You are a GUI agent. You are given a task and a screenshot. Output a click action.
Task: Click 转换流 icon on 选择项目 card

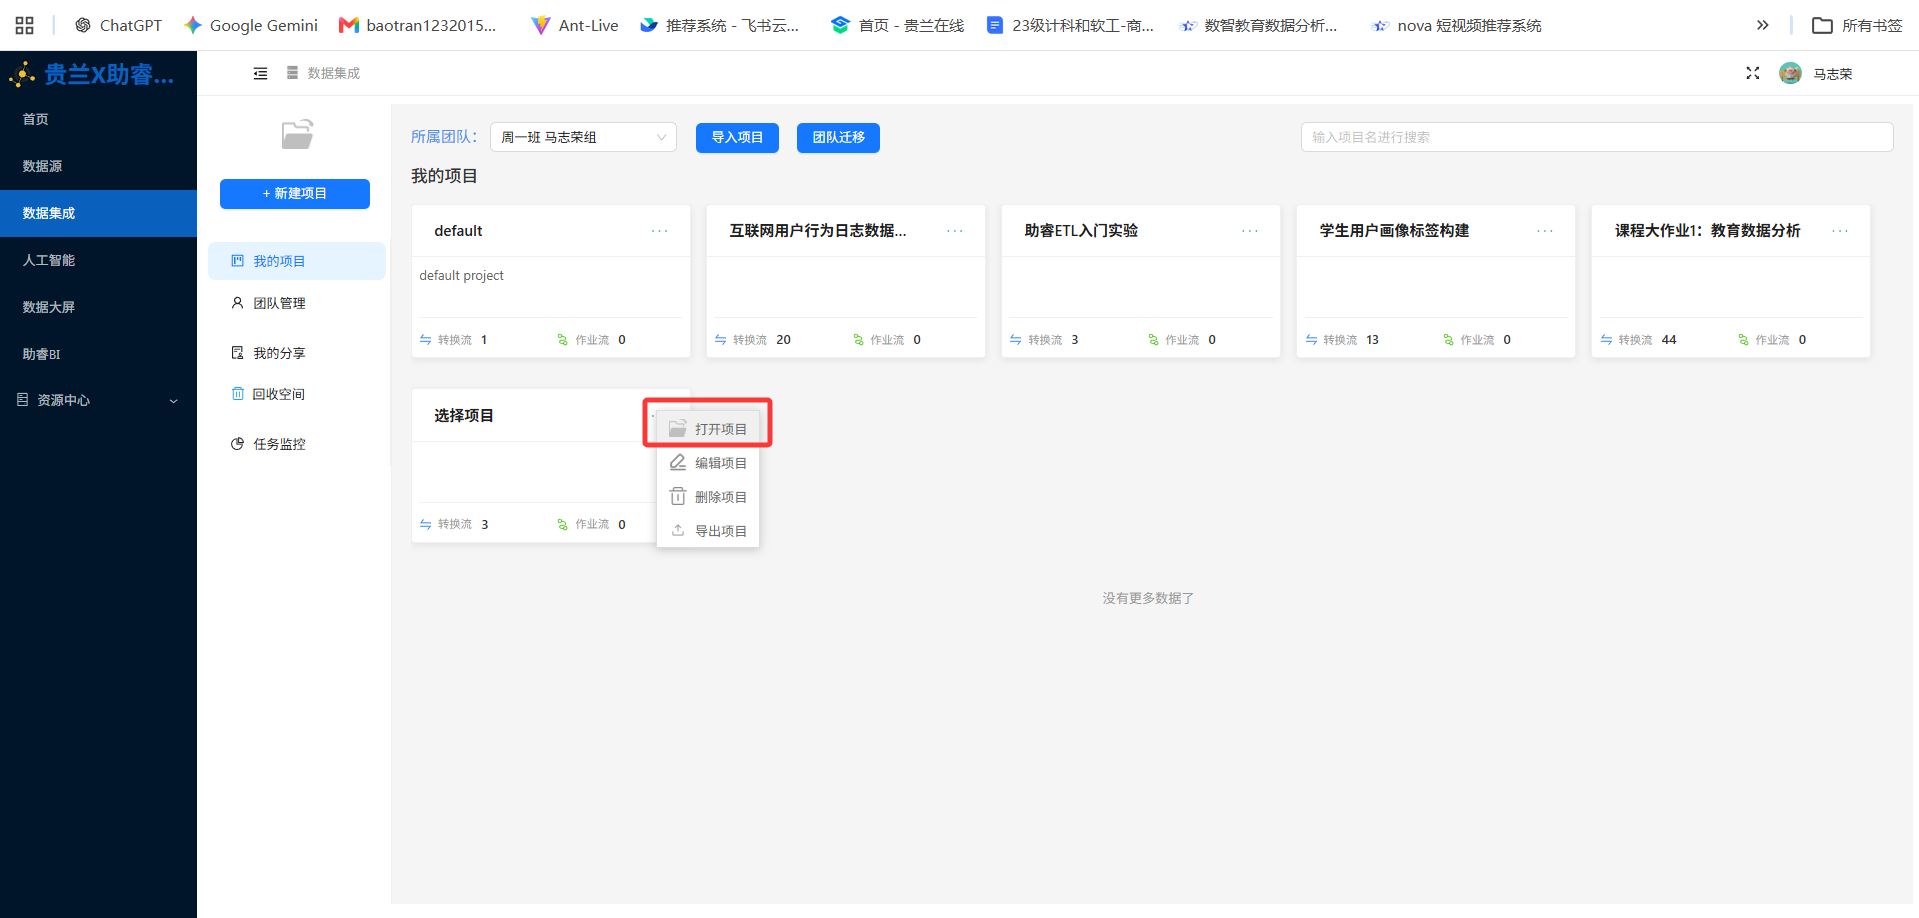[426, 524]
